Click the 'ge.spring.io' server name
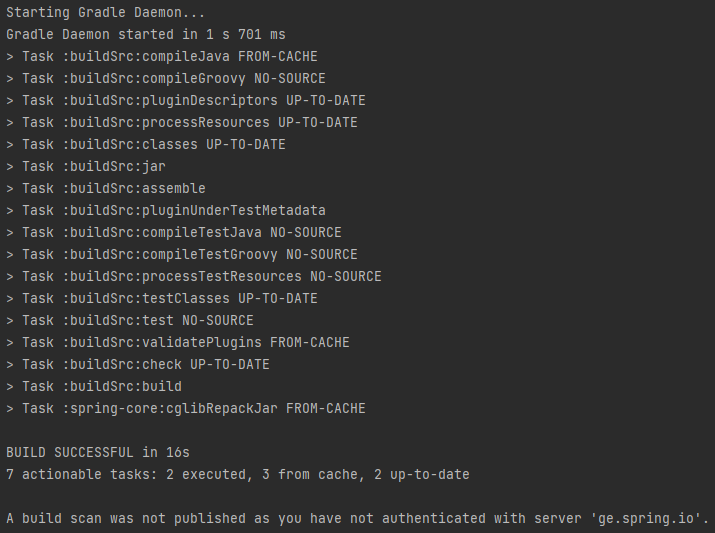The width and height of the screenshot is (715, 533). tap(650, 518)
